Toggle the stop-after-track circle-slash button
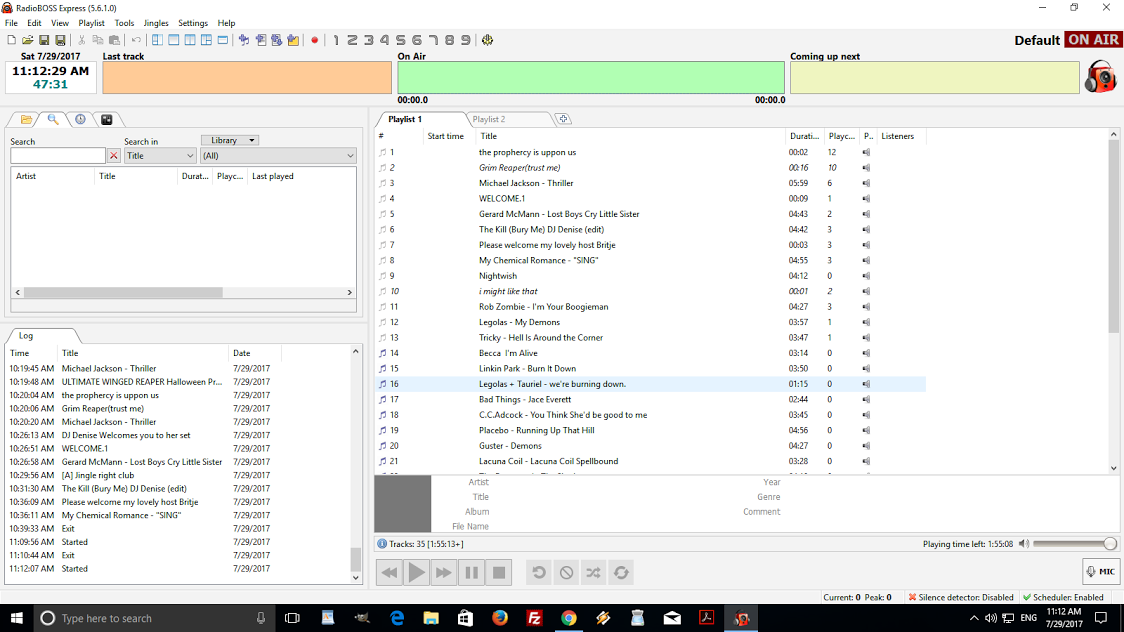1124x632 pixels. pyautogui.click(x=566, y=573)
